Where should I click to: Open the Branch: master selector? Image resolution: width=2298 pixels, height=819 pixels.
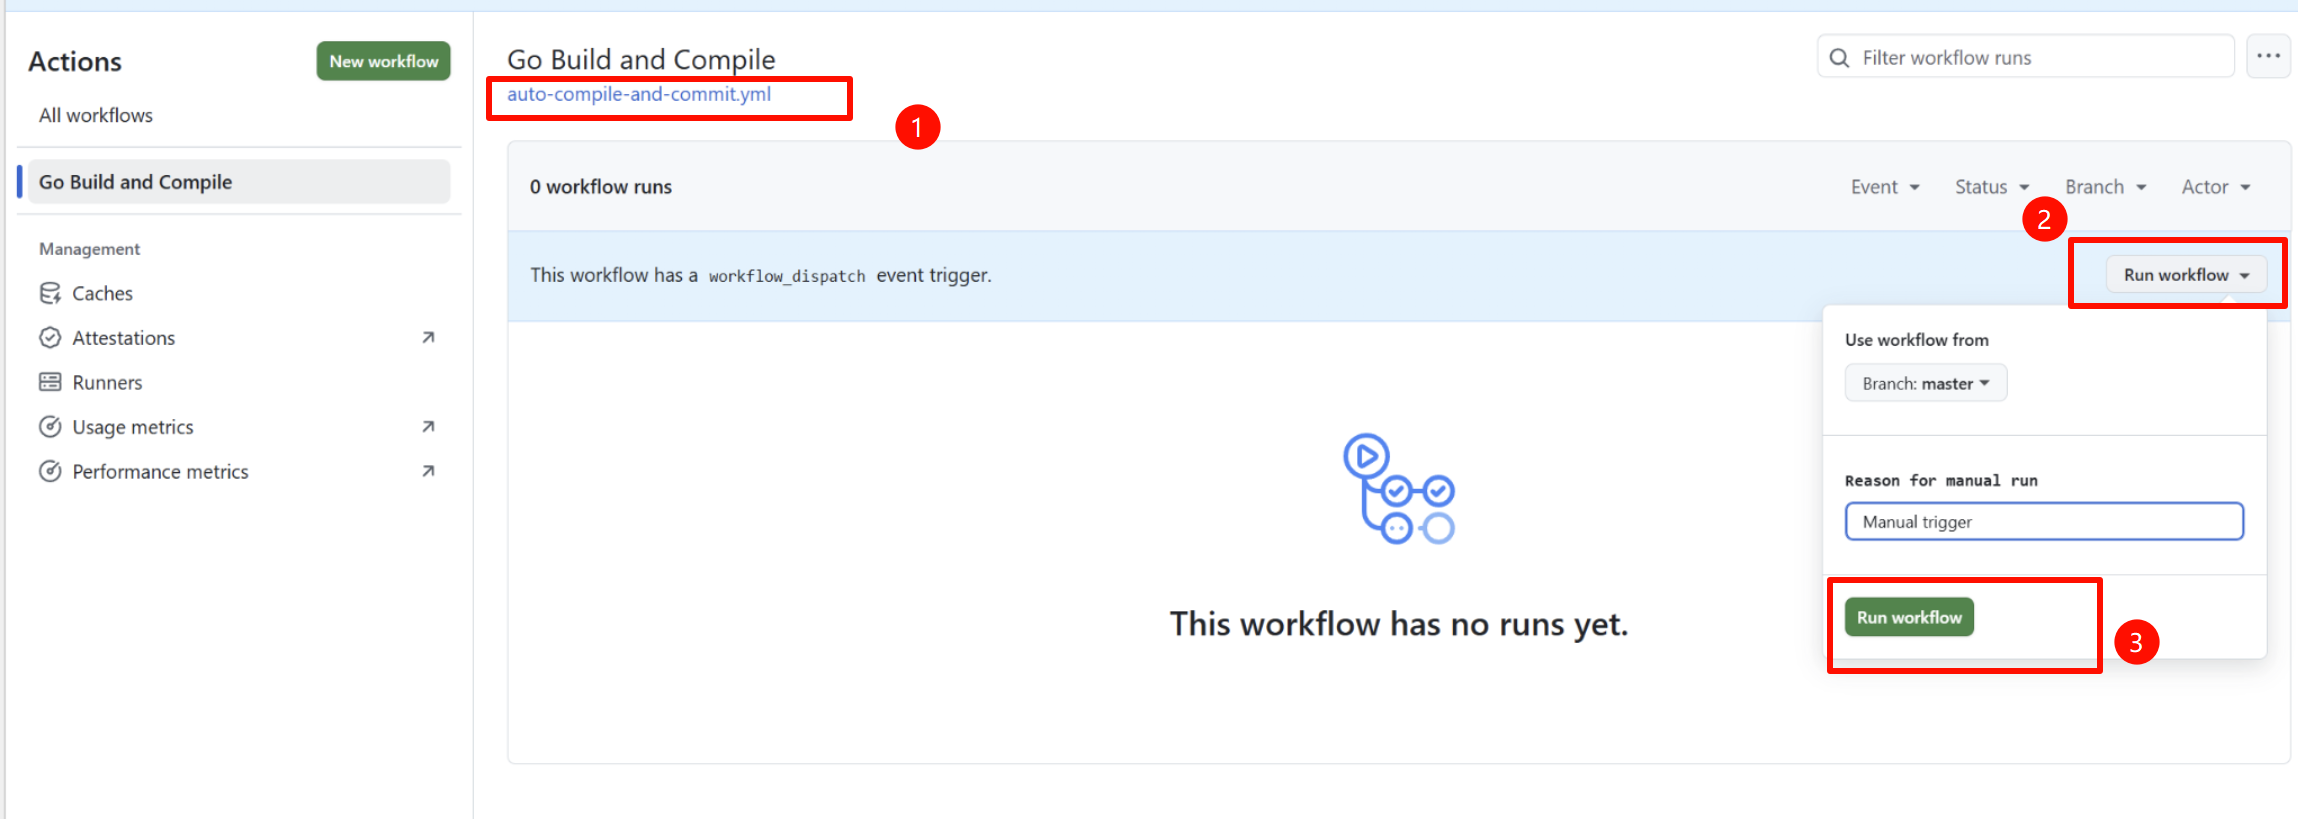[x=1926, y=383]
